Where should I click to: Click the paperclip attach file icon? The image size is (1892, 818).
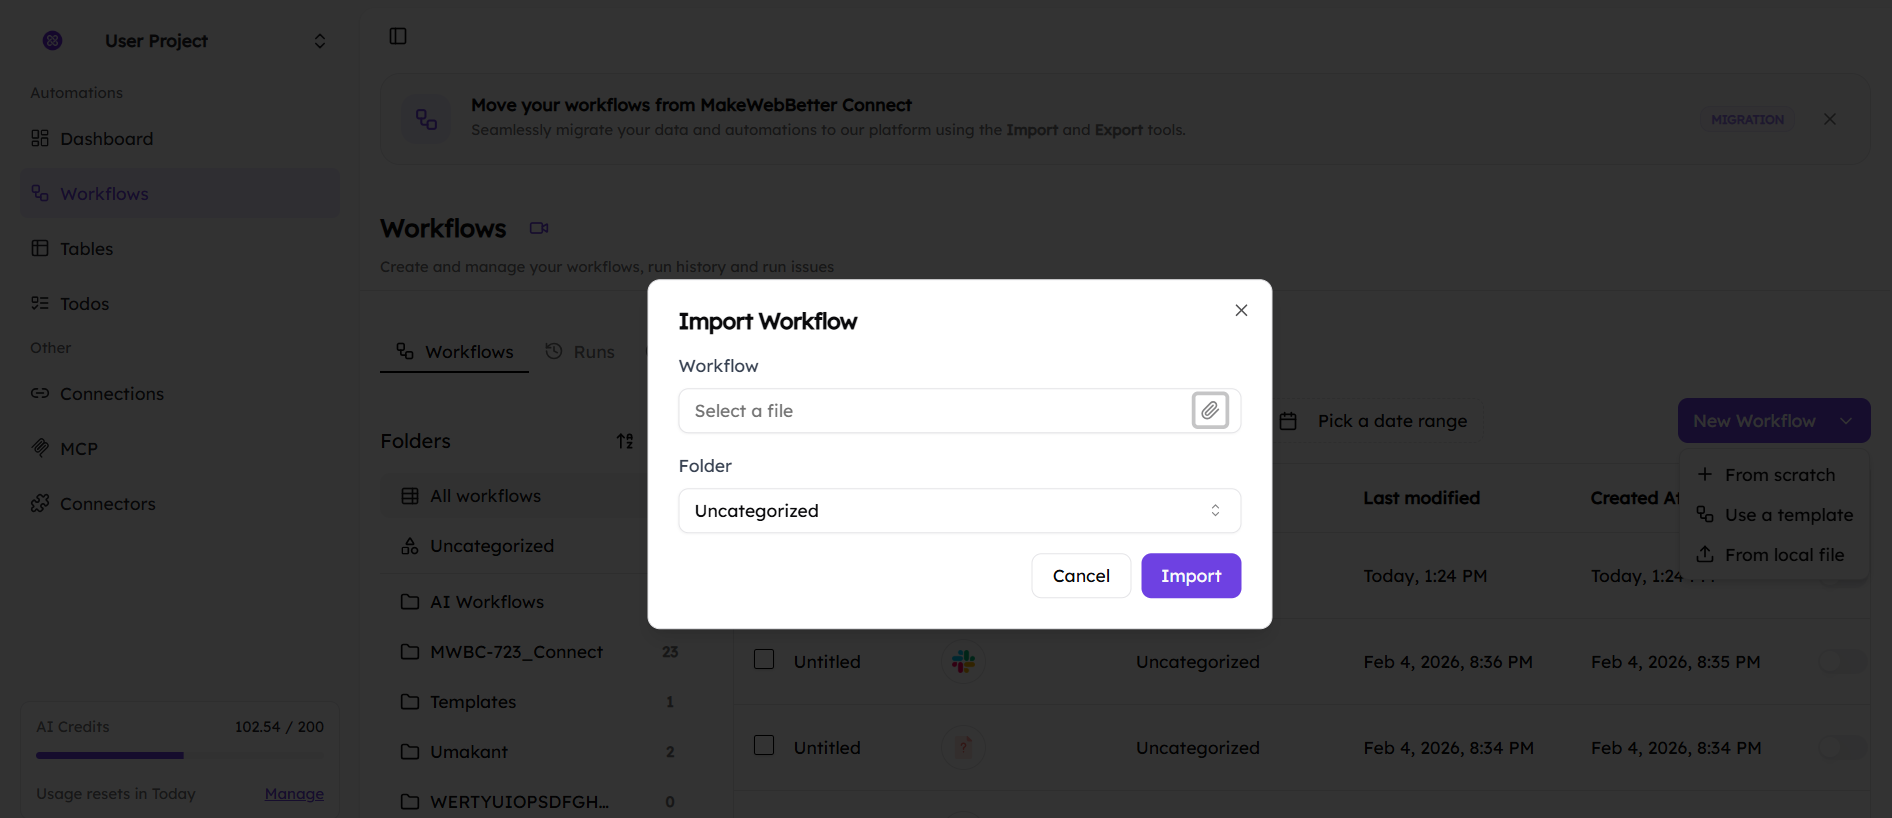coord(1210,410)
